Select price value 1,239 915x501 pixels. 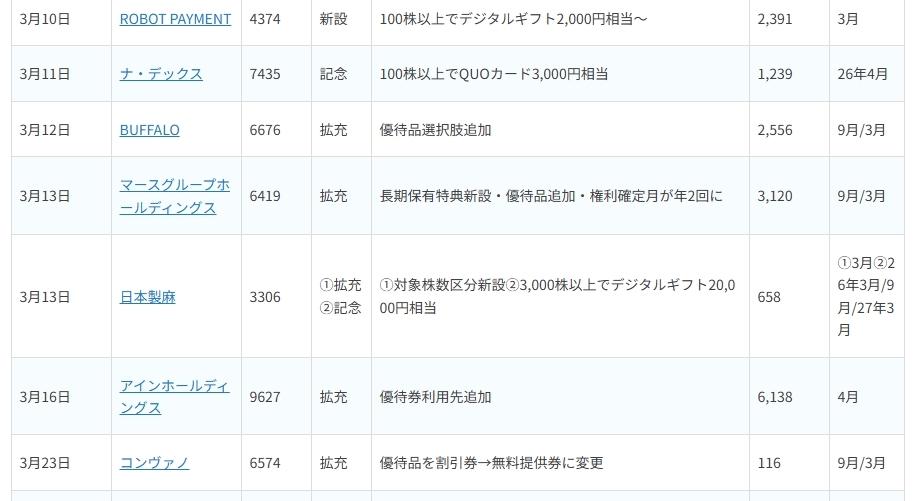(775, 74)
